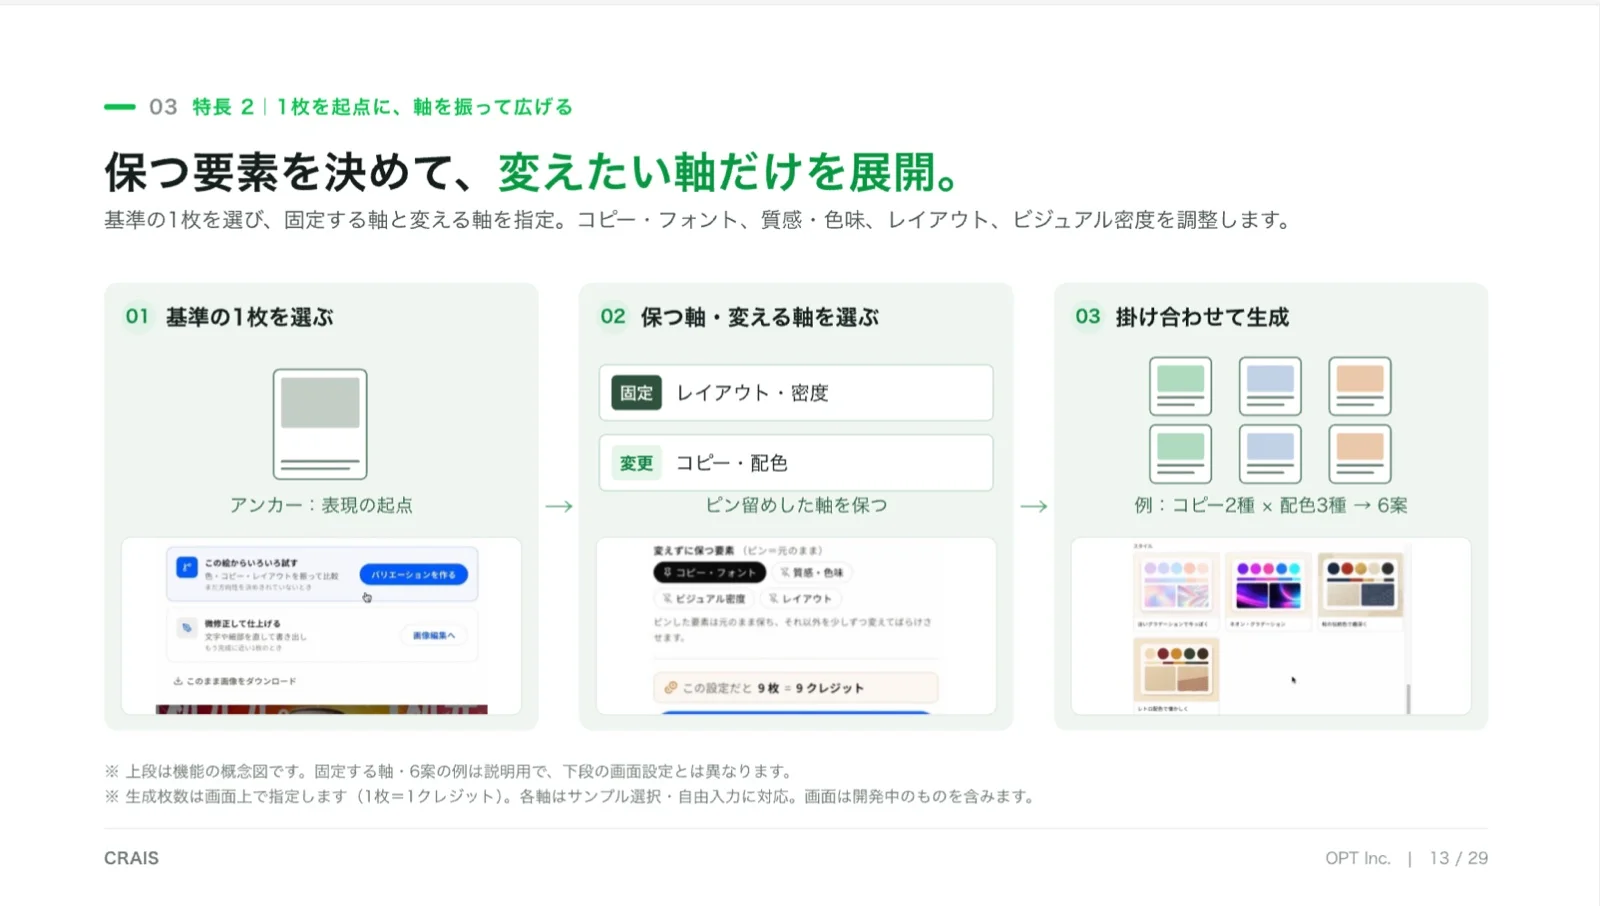Click the caption ピン留めした軸を保つ

[x=796, y=505]
